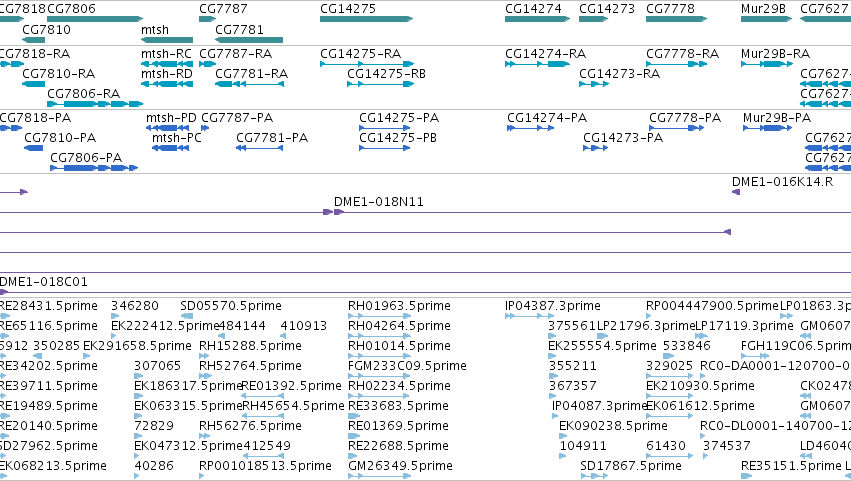Image resolution: width=851 pixels, height=481 pixels.
Task: Select EST RH52764.5prime
Action: (206, 376)
